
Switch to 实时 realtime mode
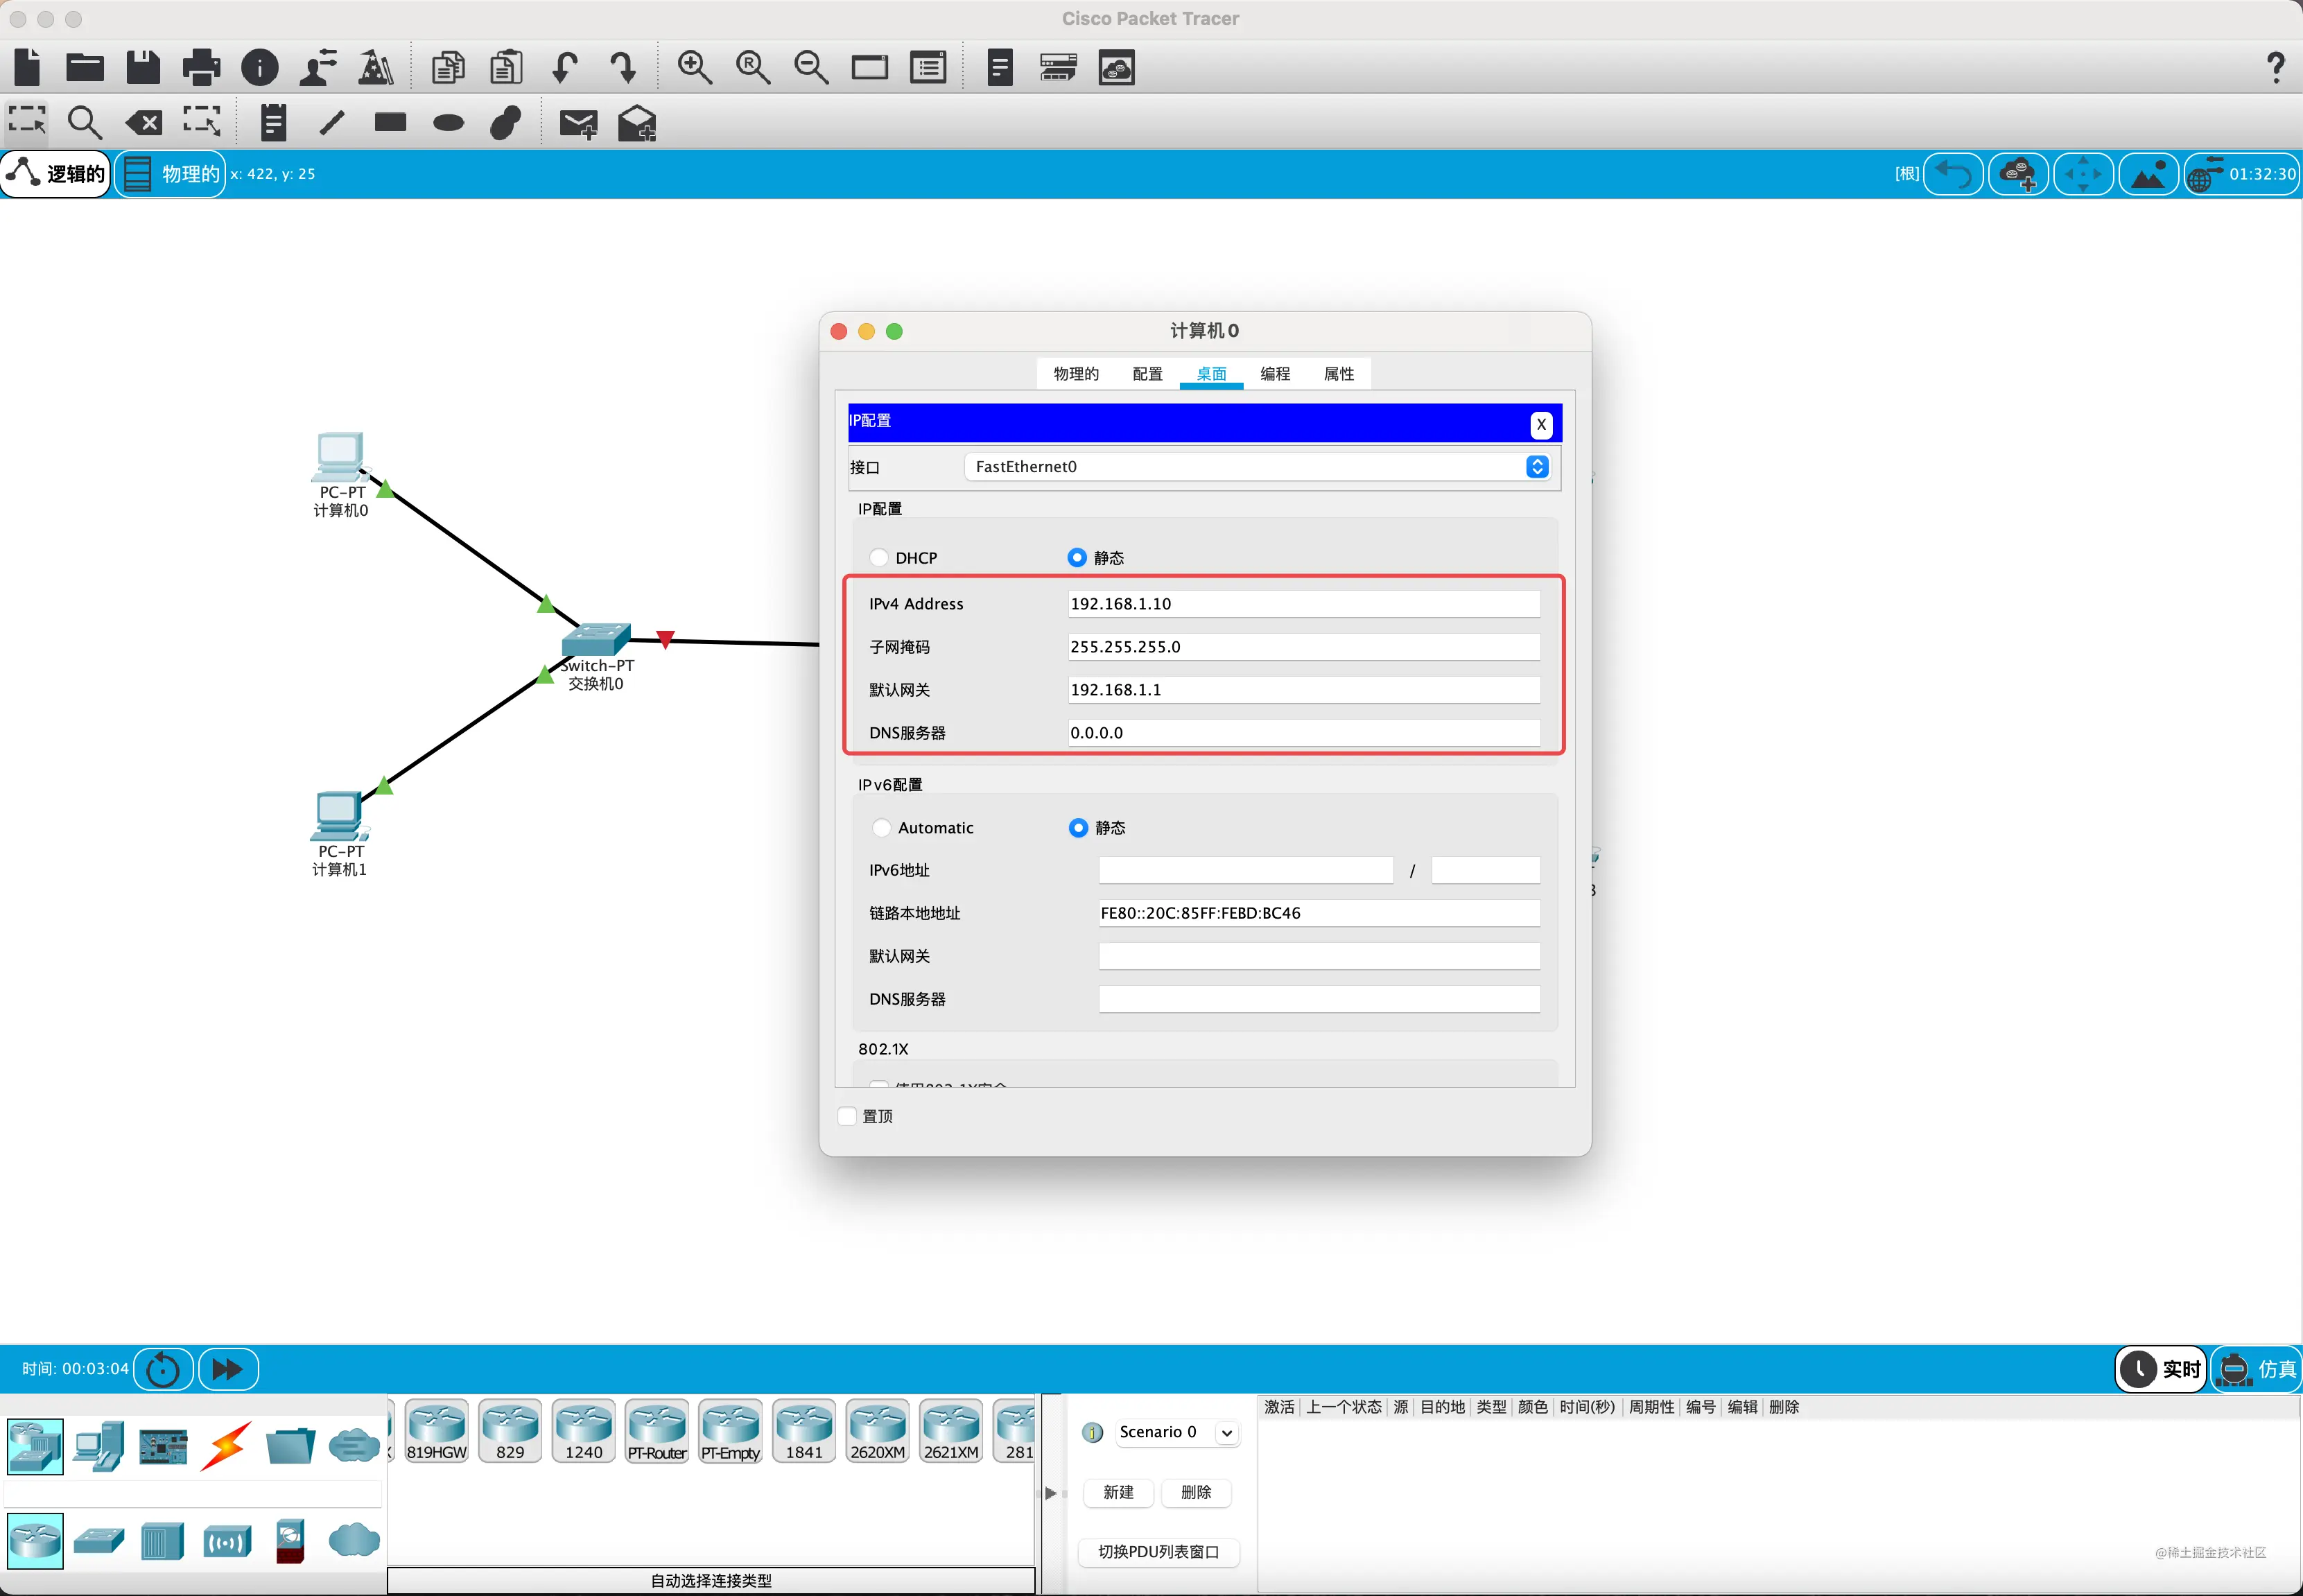[2160, 1369]
